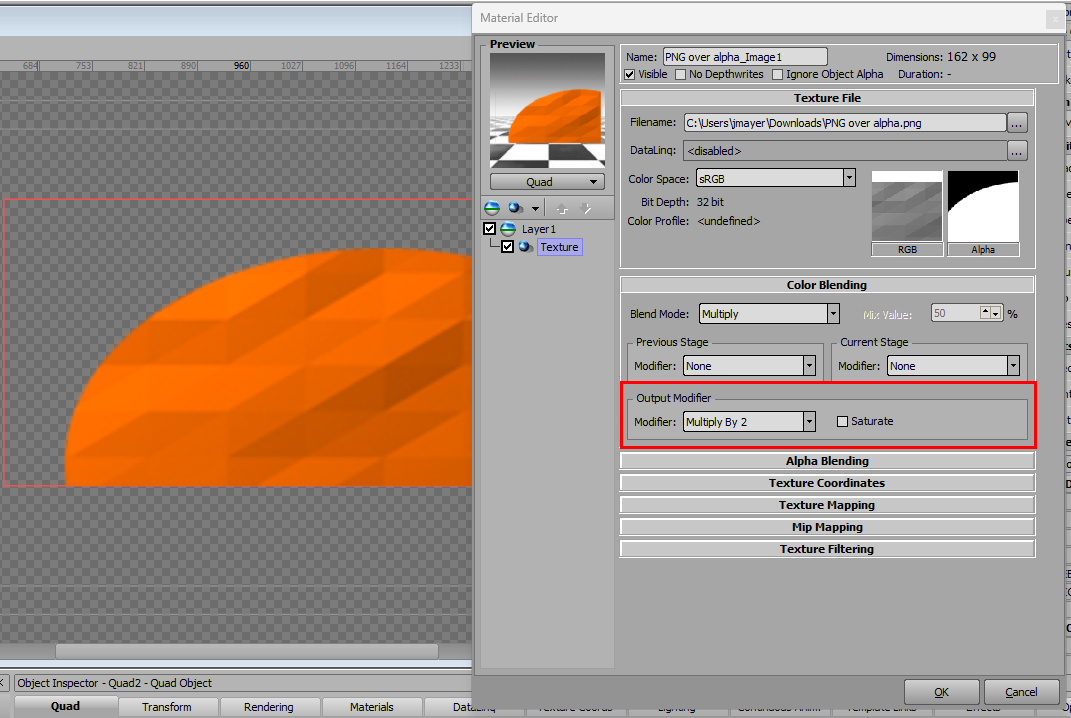Expand the Texture Mapping section
The width and height of the screenshot is (1071, 718).
pyautogui.click(x=827, y=505)
